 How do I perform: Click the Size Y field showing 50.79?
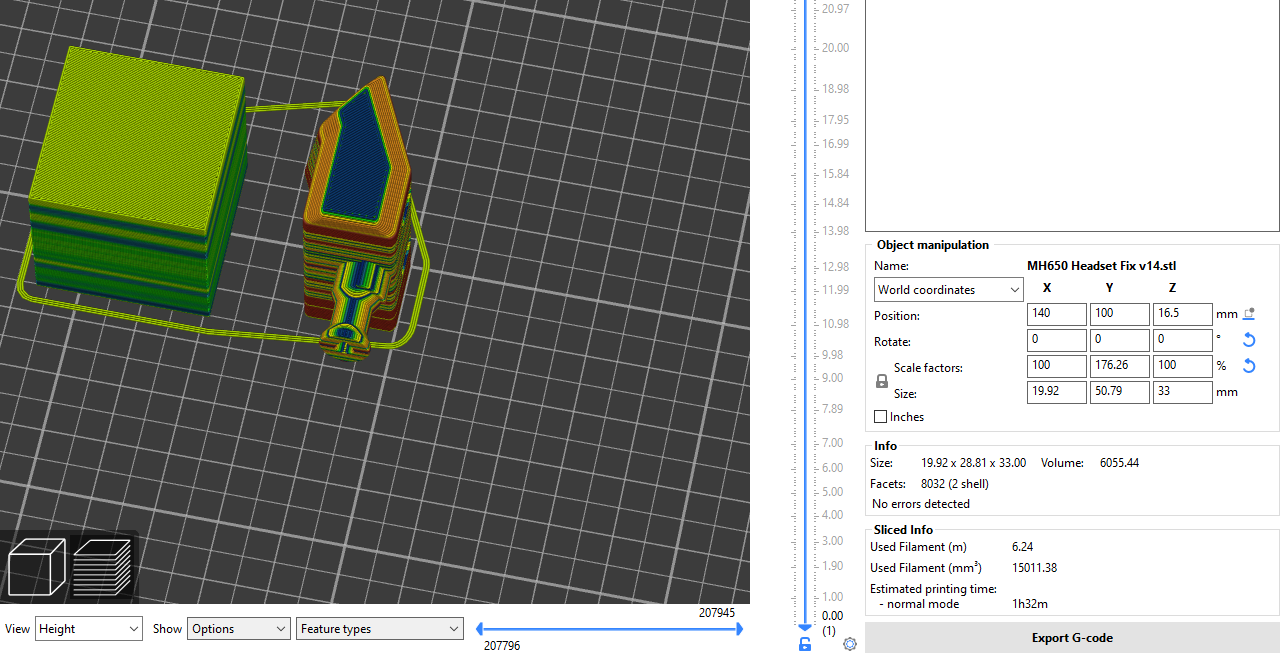click(1120, 392)
